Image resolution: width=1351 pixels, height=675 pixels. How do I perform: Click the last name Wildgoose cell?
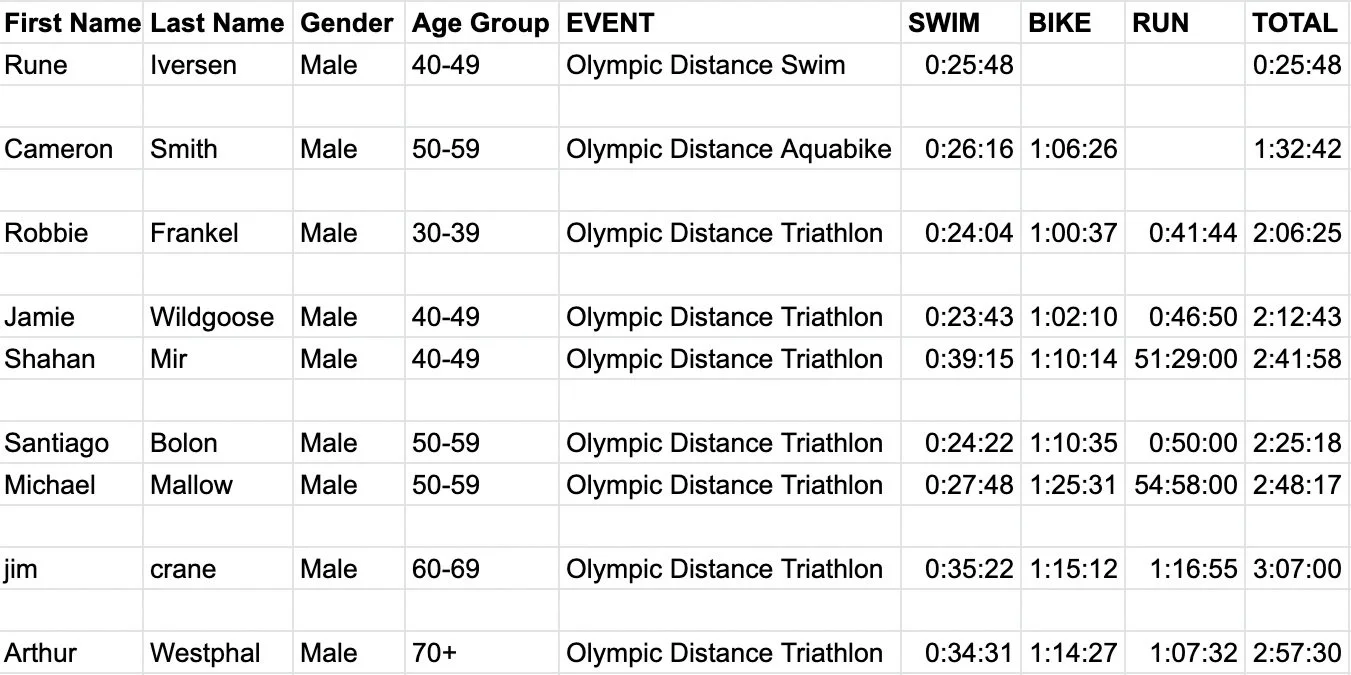(212, 318)
